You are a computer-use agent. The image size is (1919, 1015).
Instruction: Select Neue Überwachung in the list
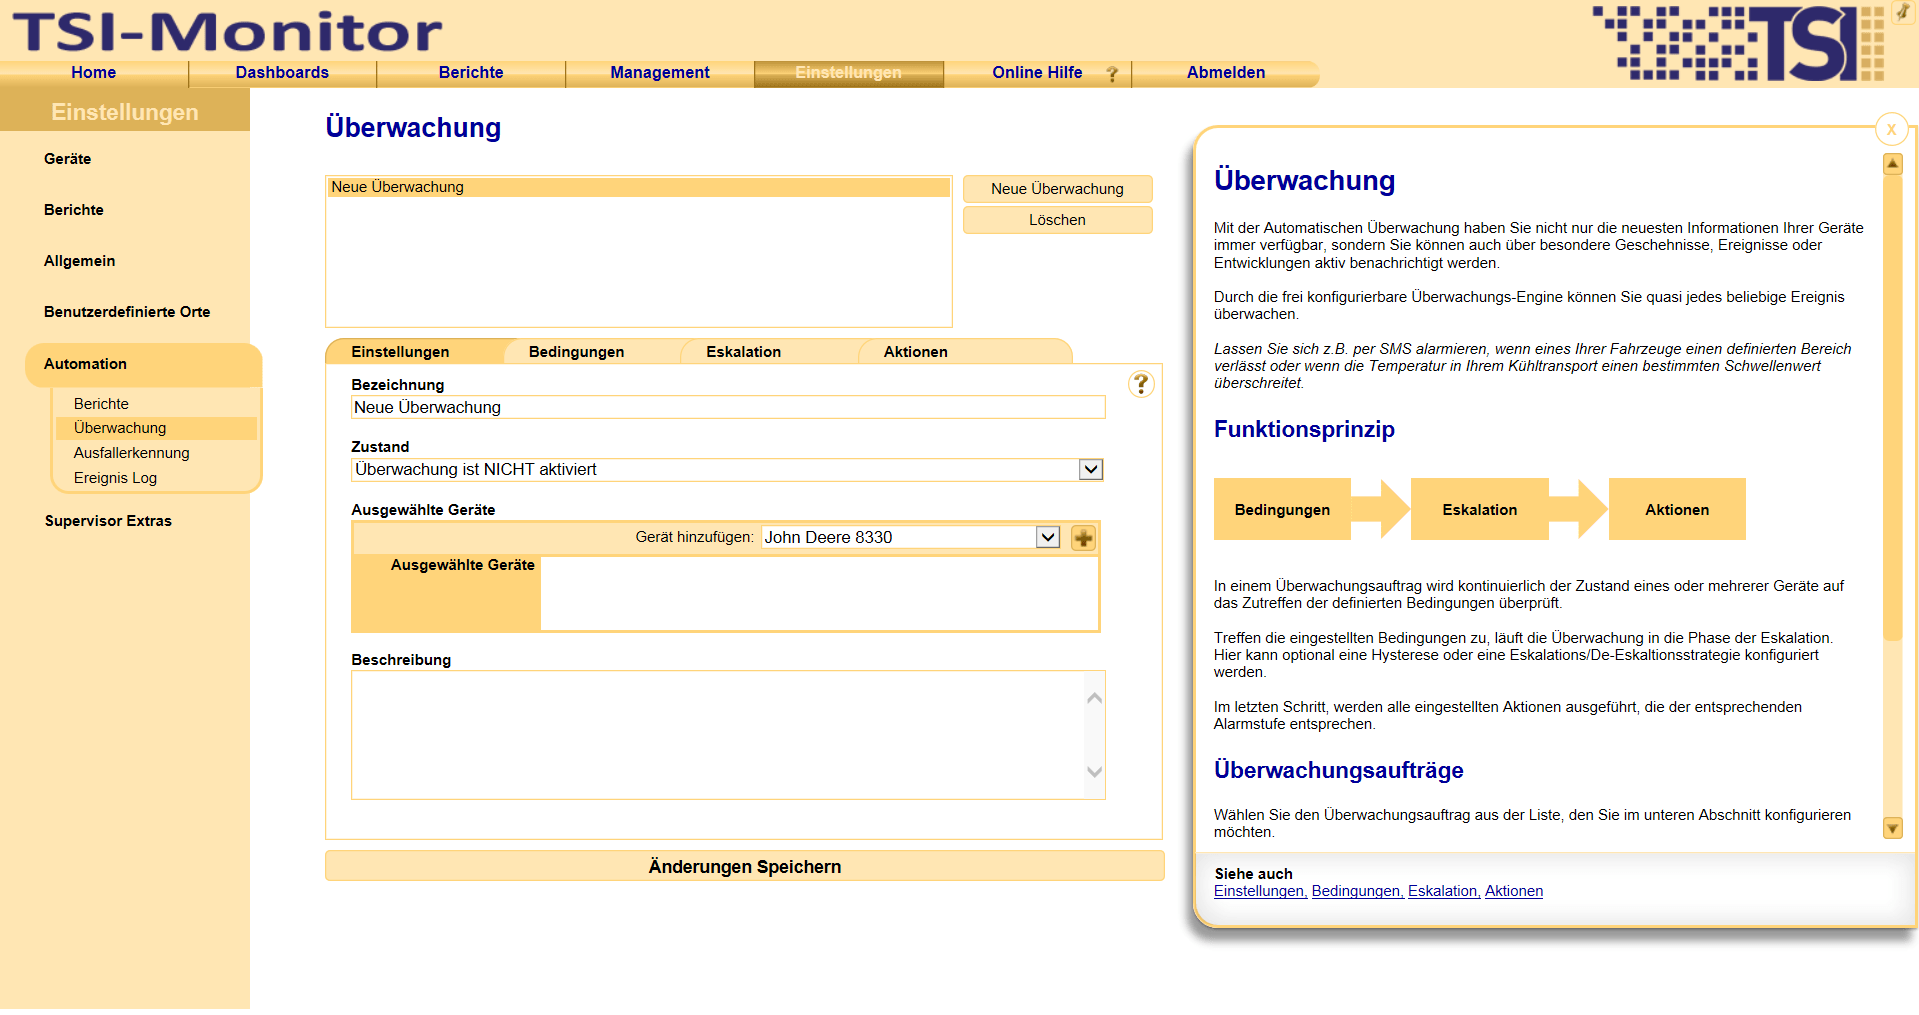[x=639, y=187]
